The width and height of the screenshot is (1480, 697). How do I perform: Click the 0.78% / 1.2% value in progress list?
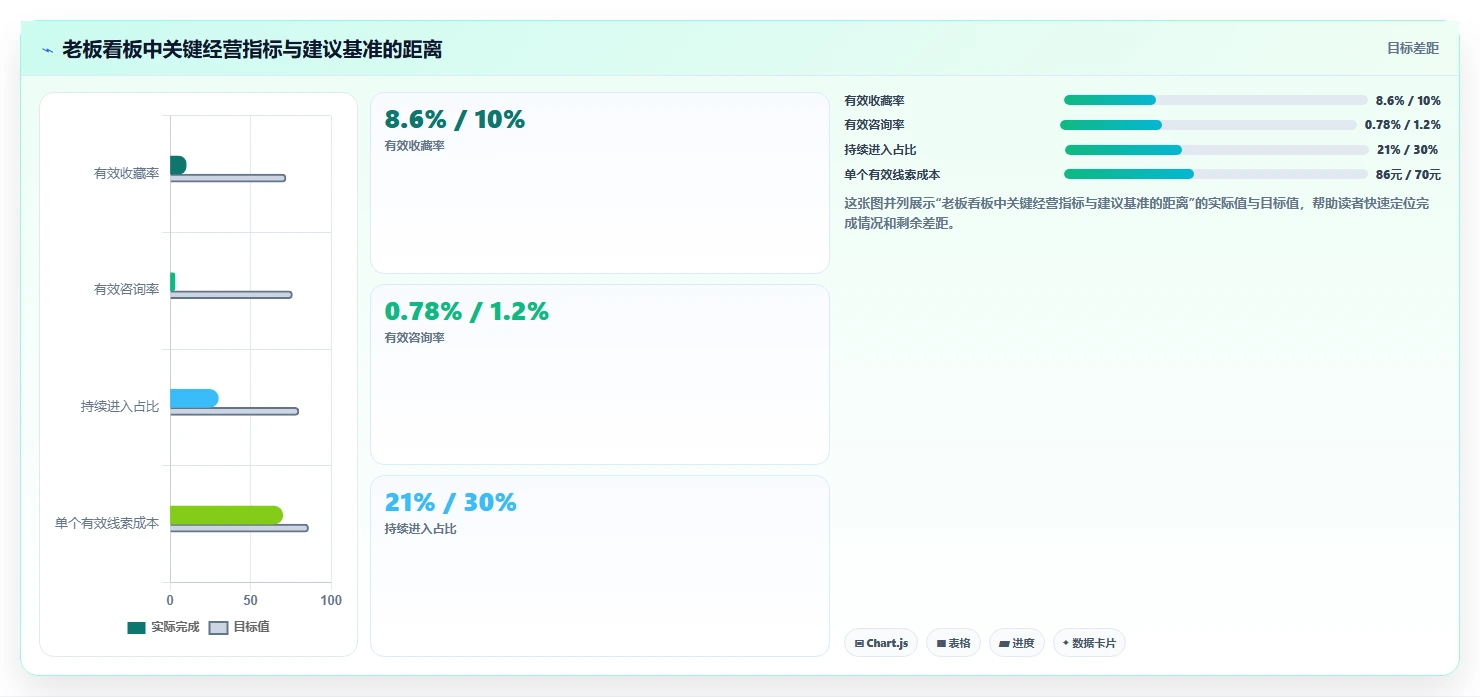pos(1403,125)
